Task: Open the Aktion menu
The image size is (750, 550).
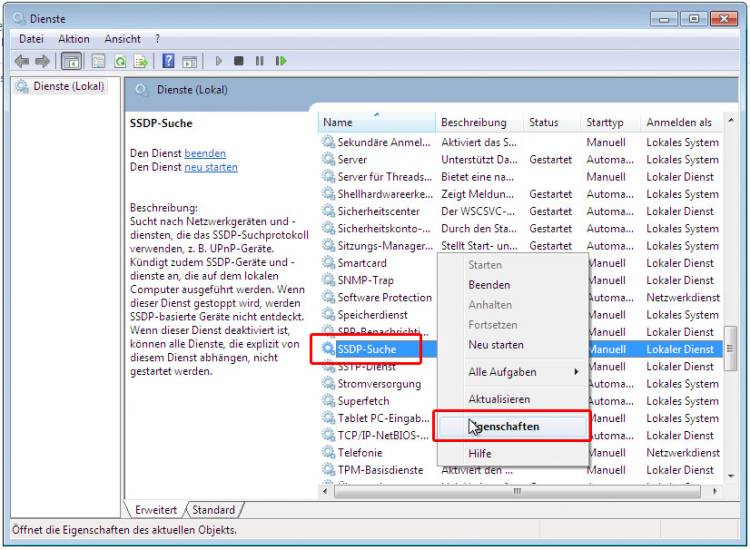Action: (74, 39)
